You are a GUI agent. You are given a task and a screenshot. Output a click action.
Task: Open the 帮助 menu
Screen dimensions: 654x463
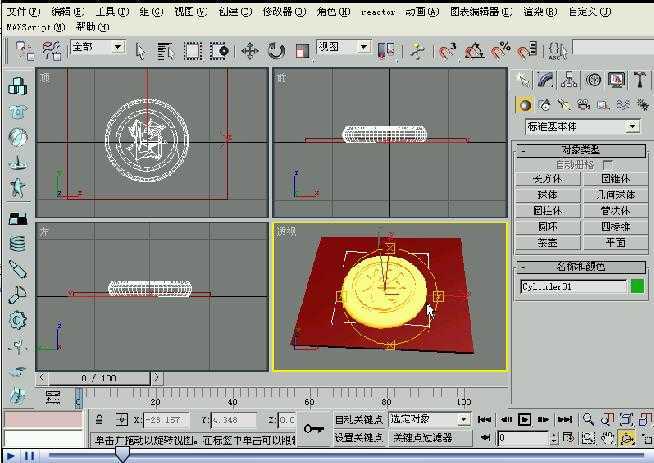pos(92,27)
